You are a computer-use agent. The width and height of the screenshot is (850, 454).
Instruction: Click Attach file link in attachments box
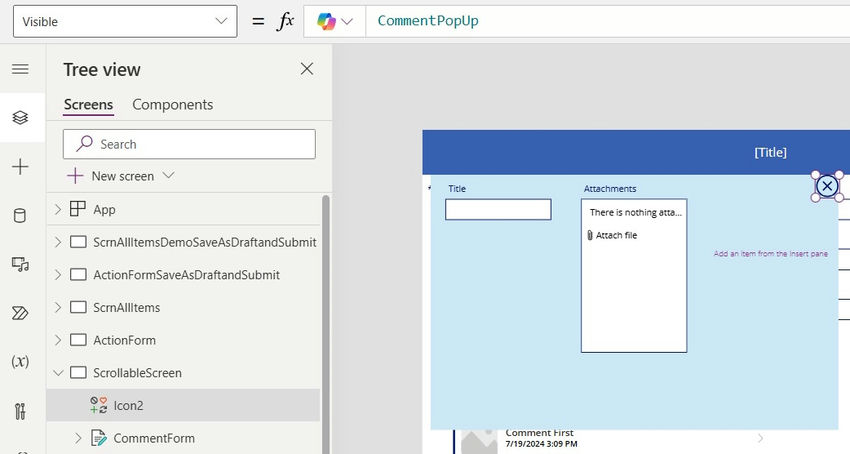pos(616,235)
